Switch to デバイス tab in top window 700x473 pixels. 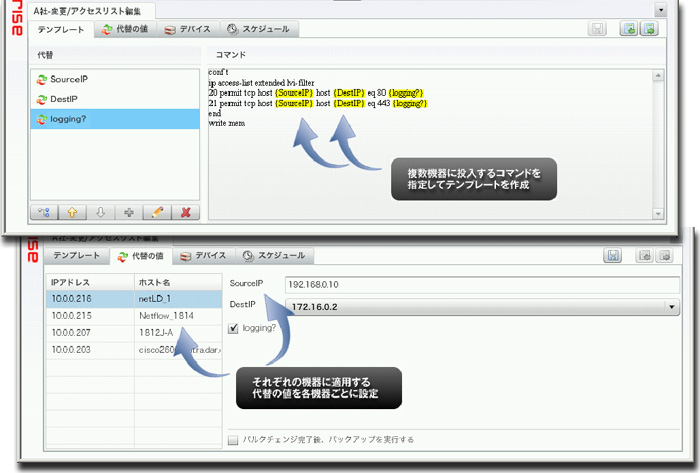tap(188, 29)
